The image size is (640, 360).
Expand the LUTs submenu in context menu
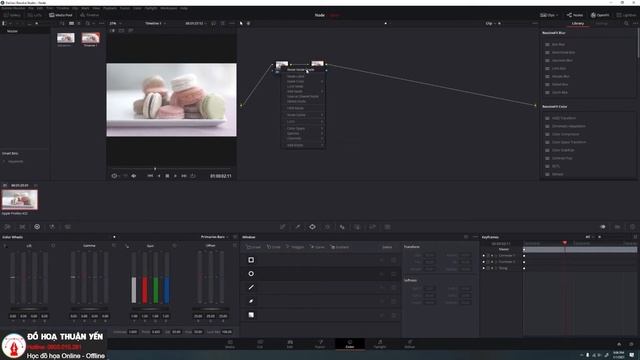303,122
